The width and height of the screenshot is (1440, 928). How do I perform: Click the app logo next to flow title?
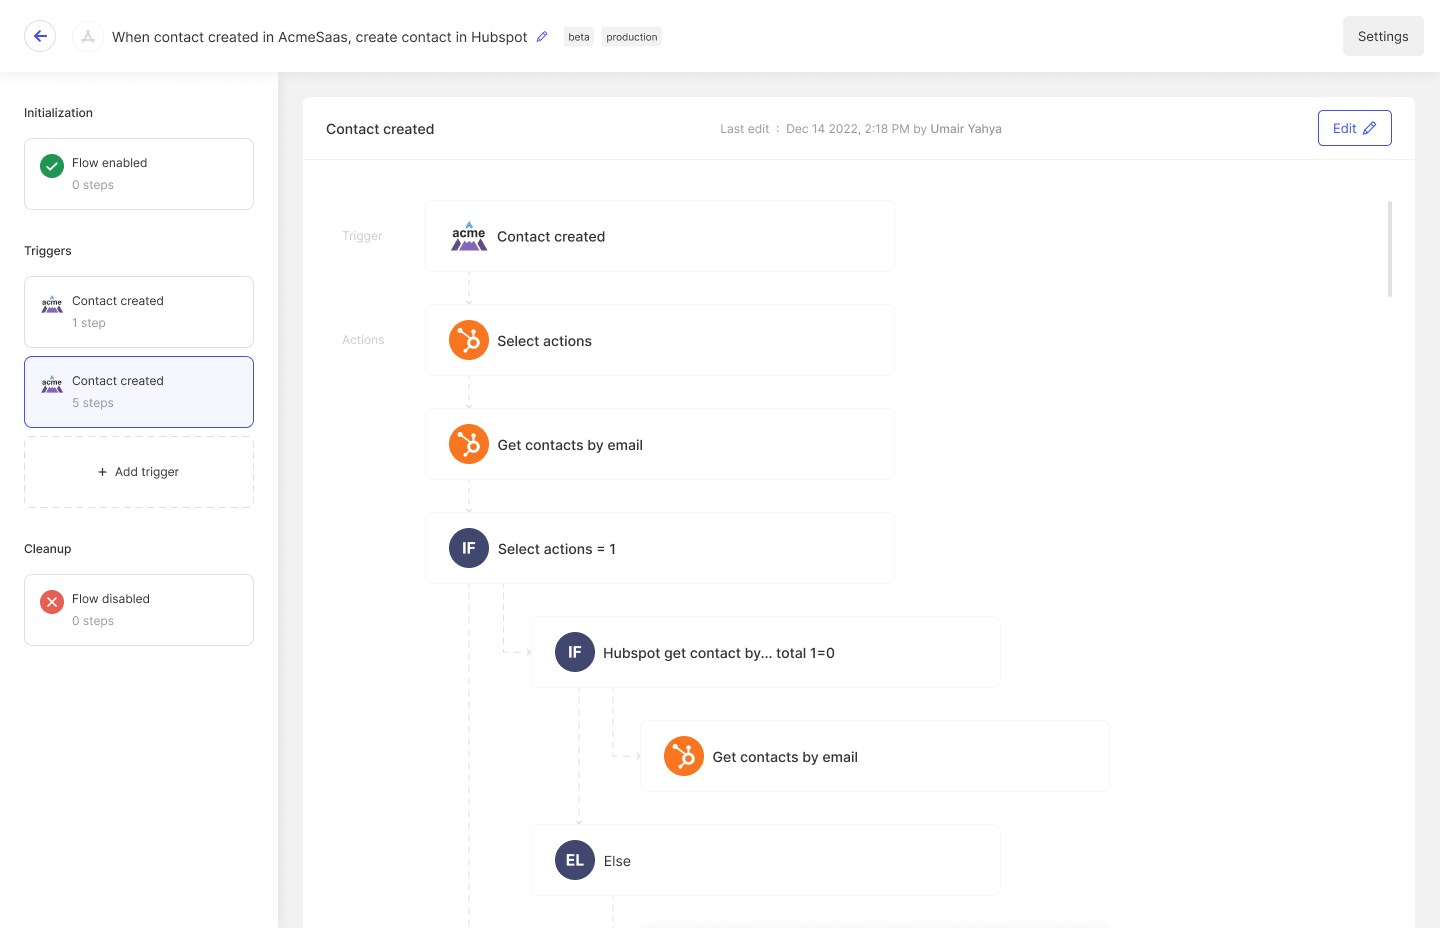(88, 36)
